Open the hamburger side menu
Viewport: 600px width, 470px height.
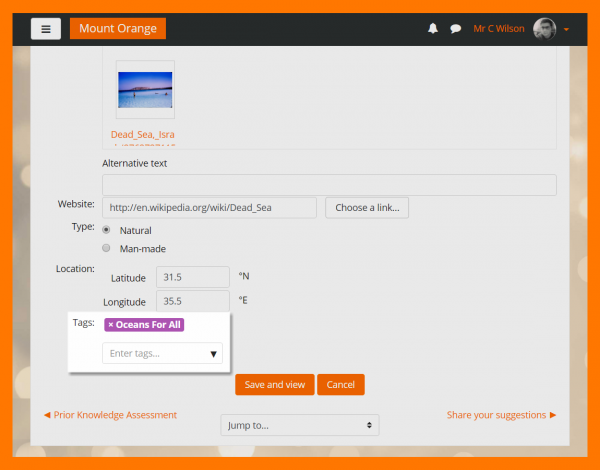pyautogui.click(x=46, y=28)
